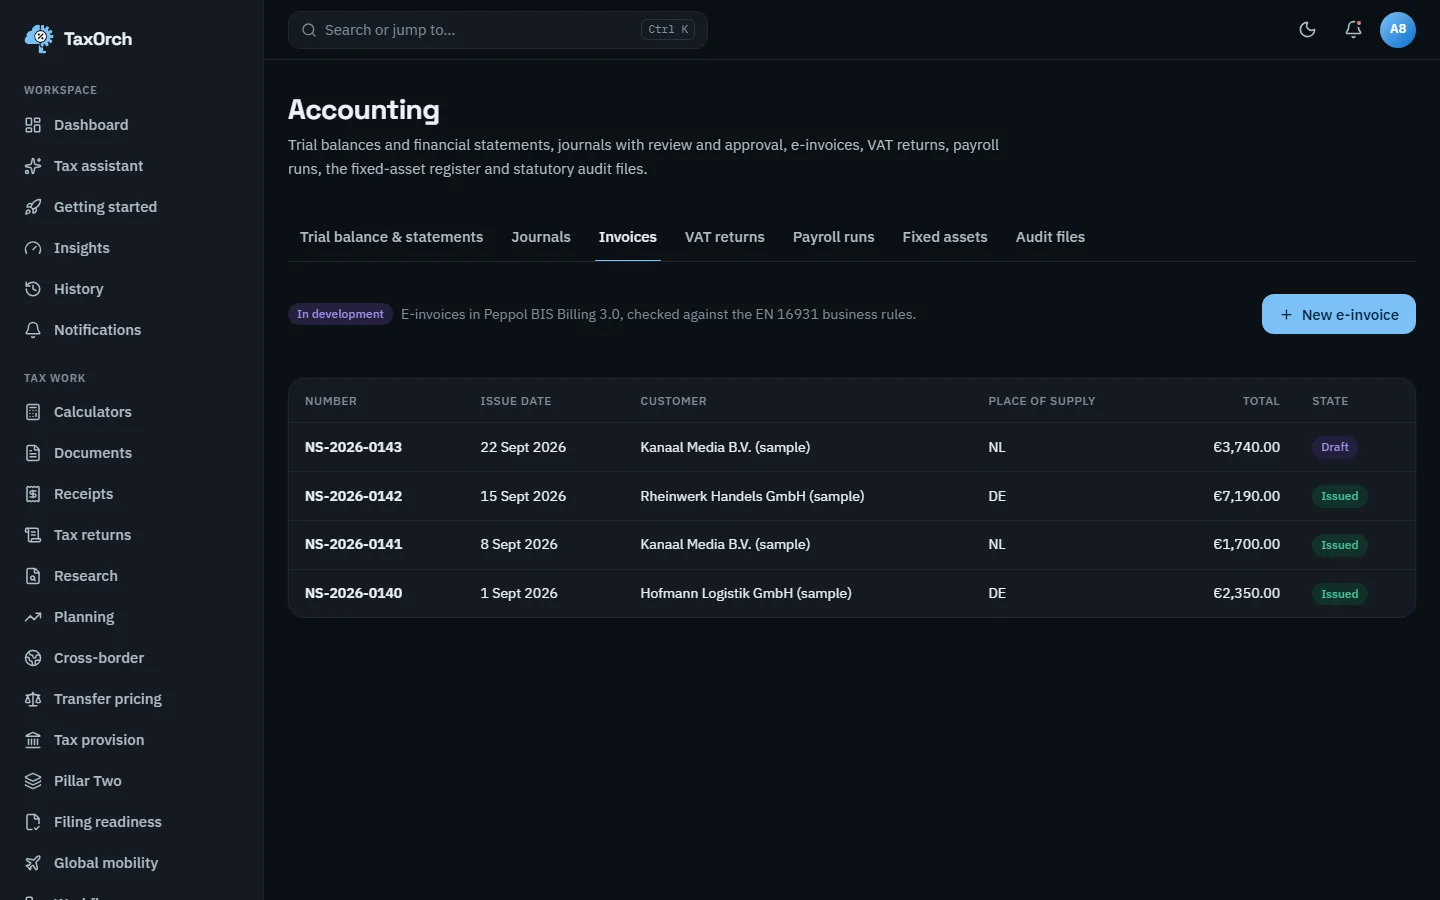
Task: Click the Notifications bell icon in sidebar
Action: [33, 330]
